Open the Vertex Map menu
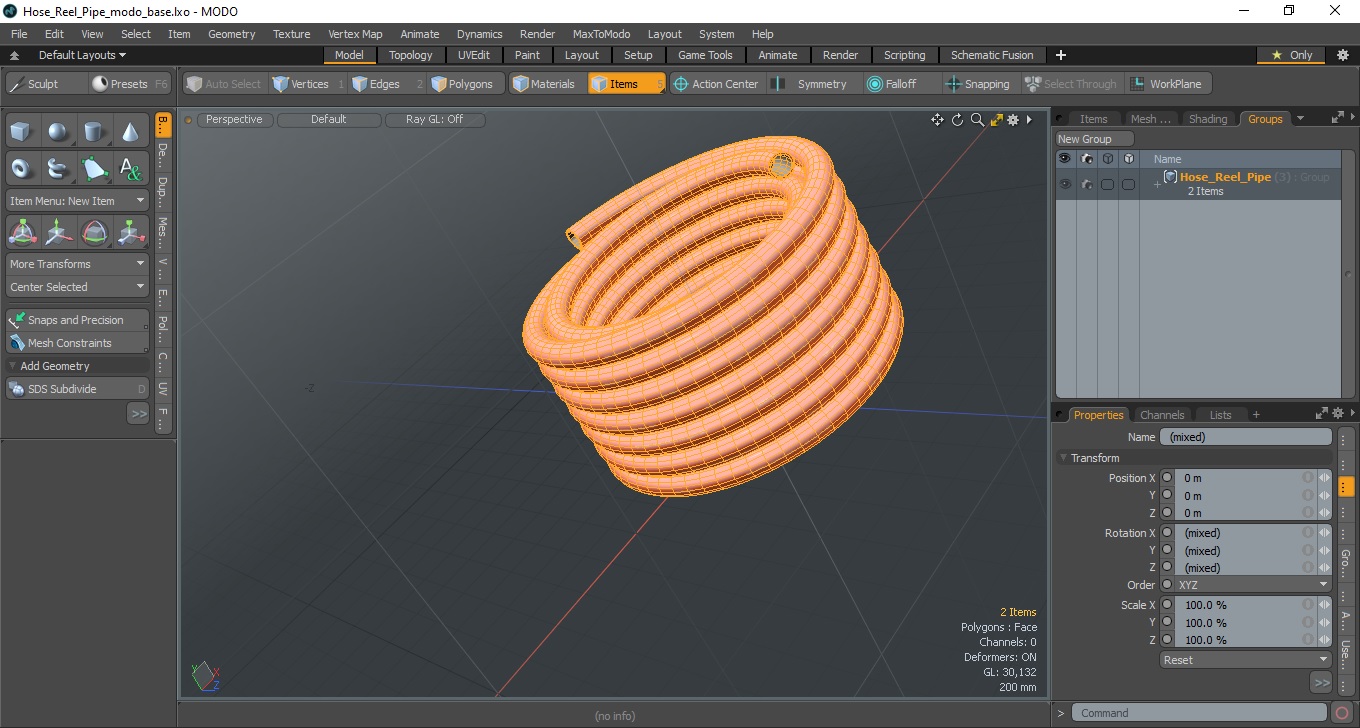The width and height of the screenshot is (1360, 728). click(x=355, y=34)
